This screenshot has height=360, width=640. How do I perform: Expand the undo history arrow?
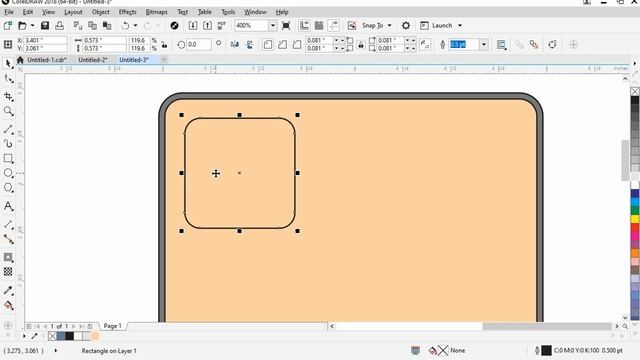[136, 26]
